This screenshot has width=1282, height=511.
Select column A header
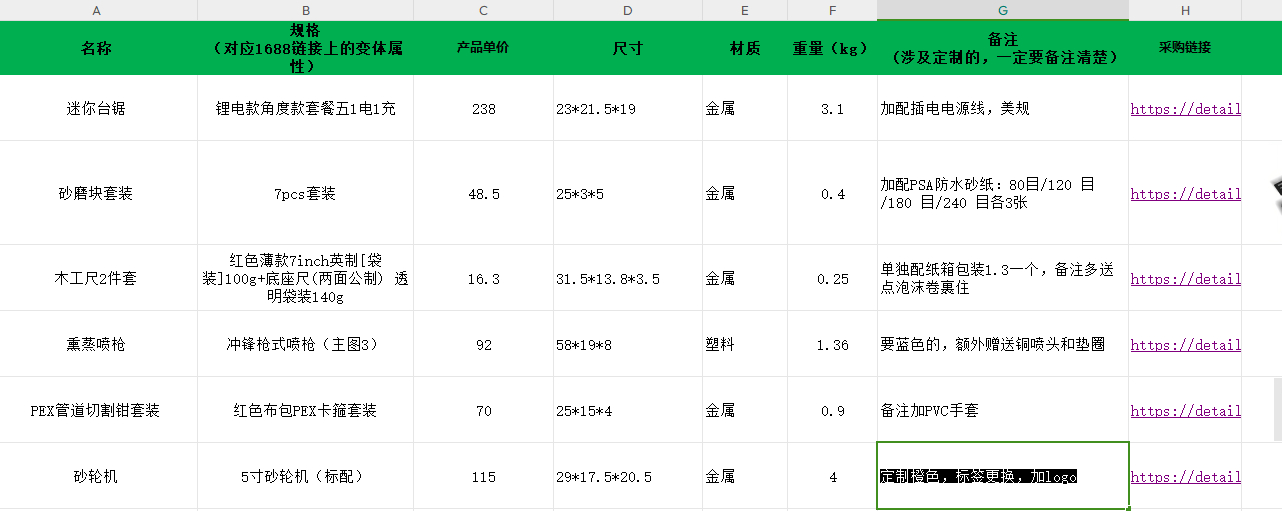(x=97, y=10)
